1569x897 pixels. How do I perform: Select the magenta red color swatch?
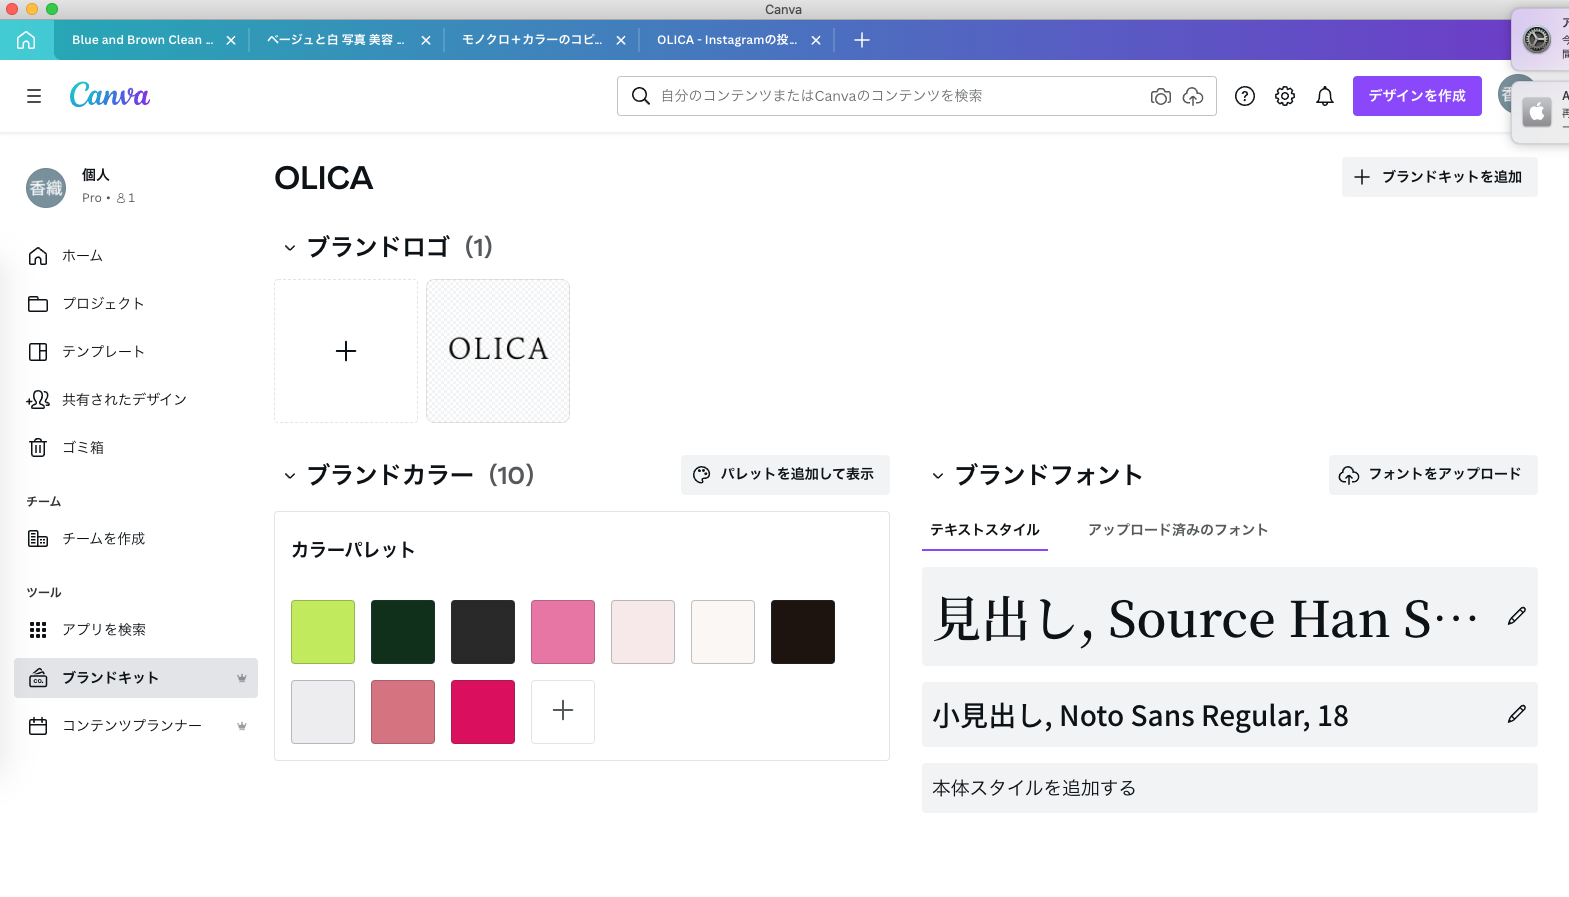(x=483, y=712)
